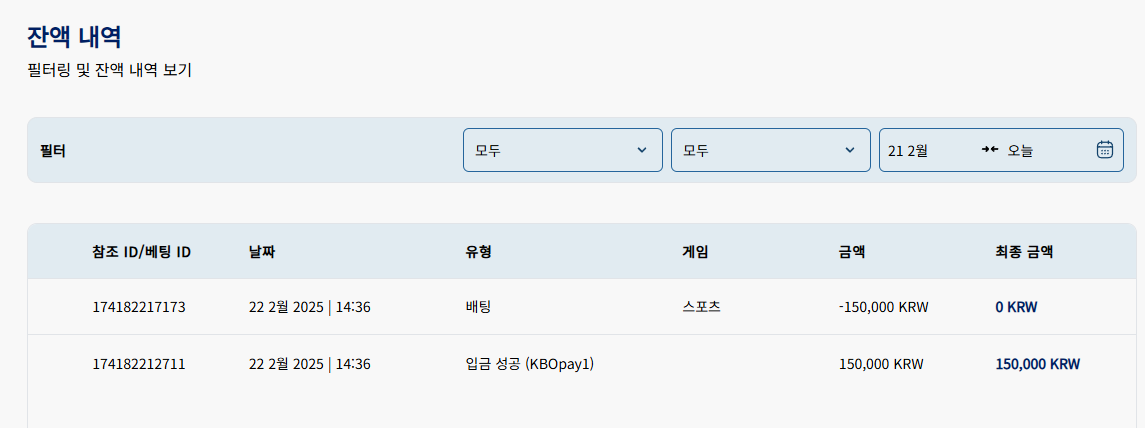
Task: Click the 날짜 column header
Action: tap(261, 252)
